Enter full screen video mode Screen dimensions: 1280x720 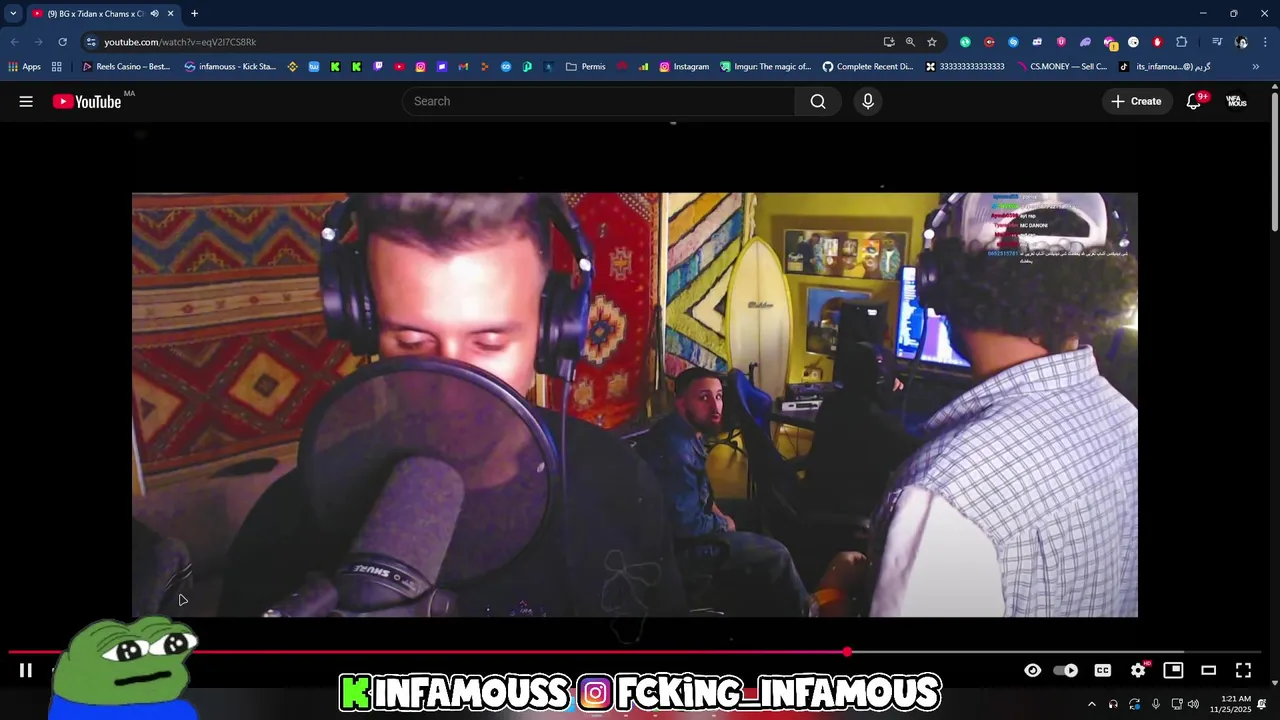[1243, 670]
